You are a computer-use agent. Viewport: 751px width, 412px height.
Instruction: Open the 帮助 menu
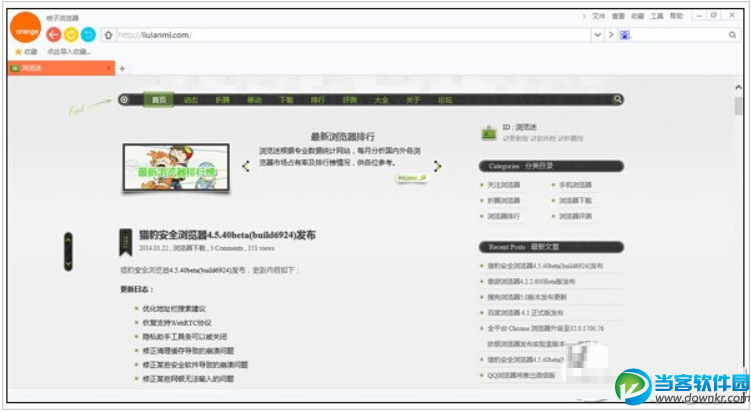(676, 16)
